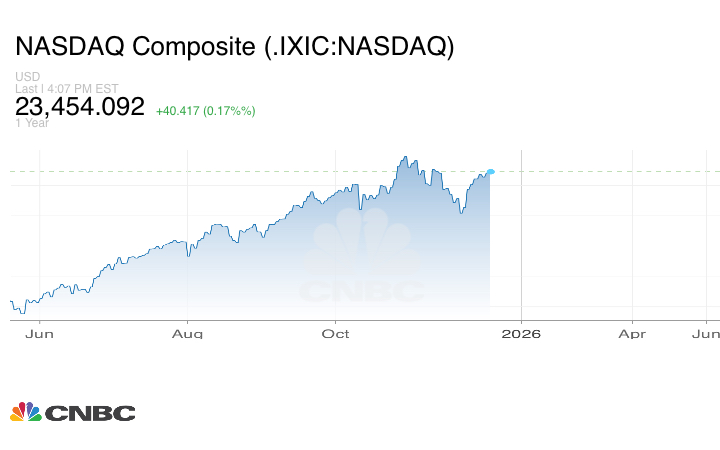Click the Apr label on the time axis
The image size is (720, 450).
(x=632, y=334)
